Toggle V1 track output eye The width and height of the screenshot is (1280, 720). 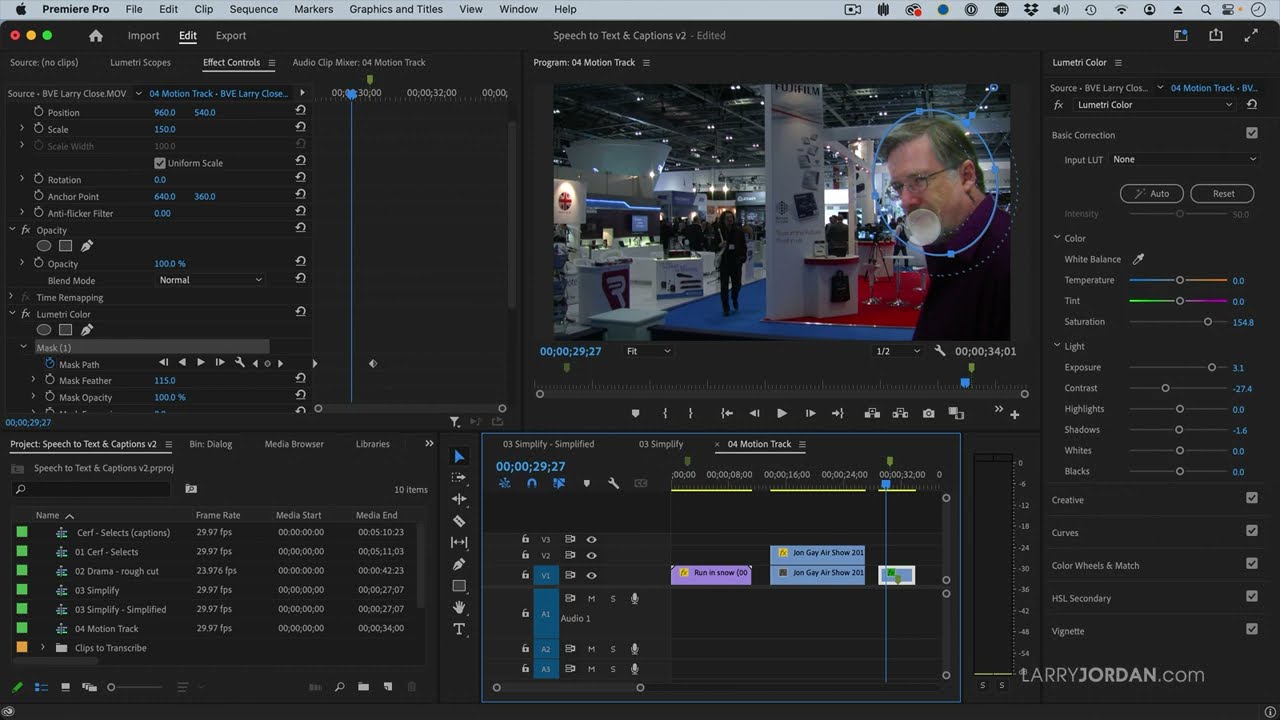(x=591, y=575)
